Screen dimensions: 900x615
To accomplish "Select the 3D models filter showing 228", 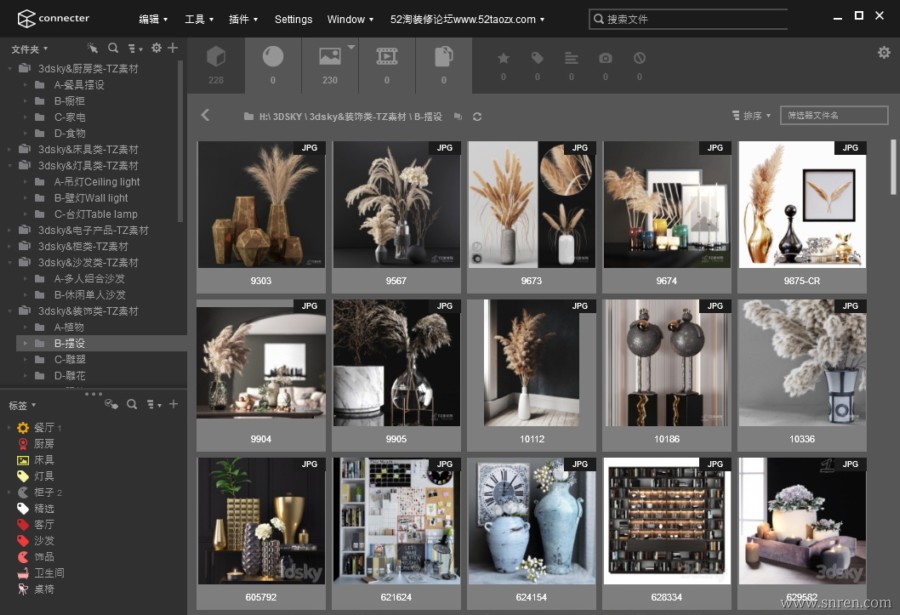I will tap(215, 64).
